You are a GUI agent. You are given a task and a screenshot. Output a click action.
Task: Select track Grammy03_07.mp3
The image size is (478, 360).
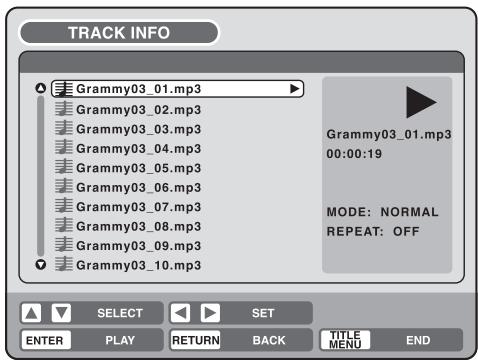click(x=138, y=207)
